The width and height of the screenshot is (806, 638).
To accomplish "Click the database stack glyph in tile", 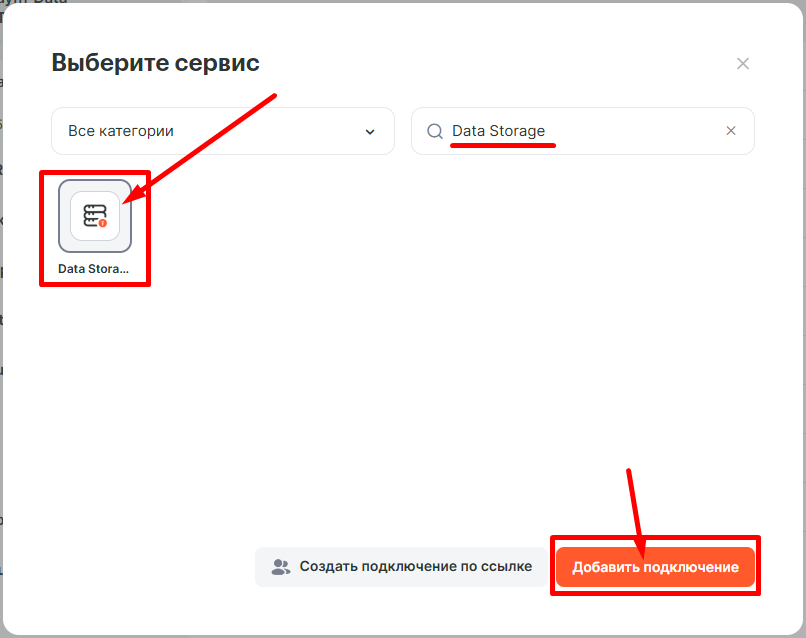I will [93, 215].
